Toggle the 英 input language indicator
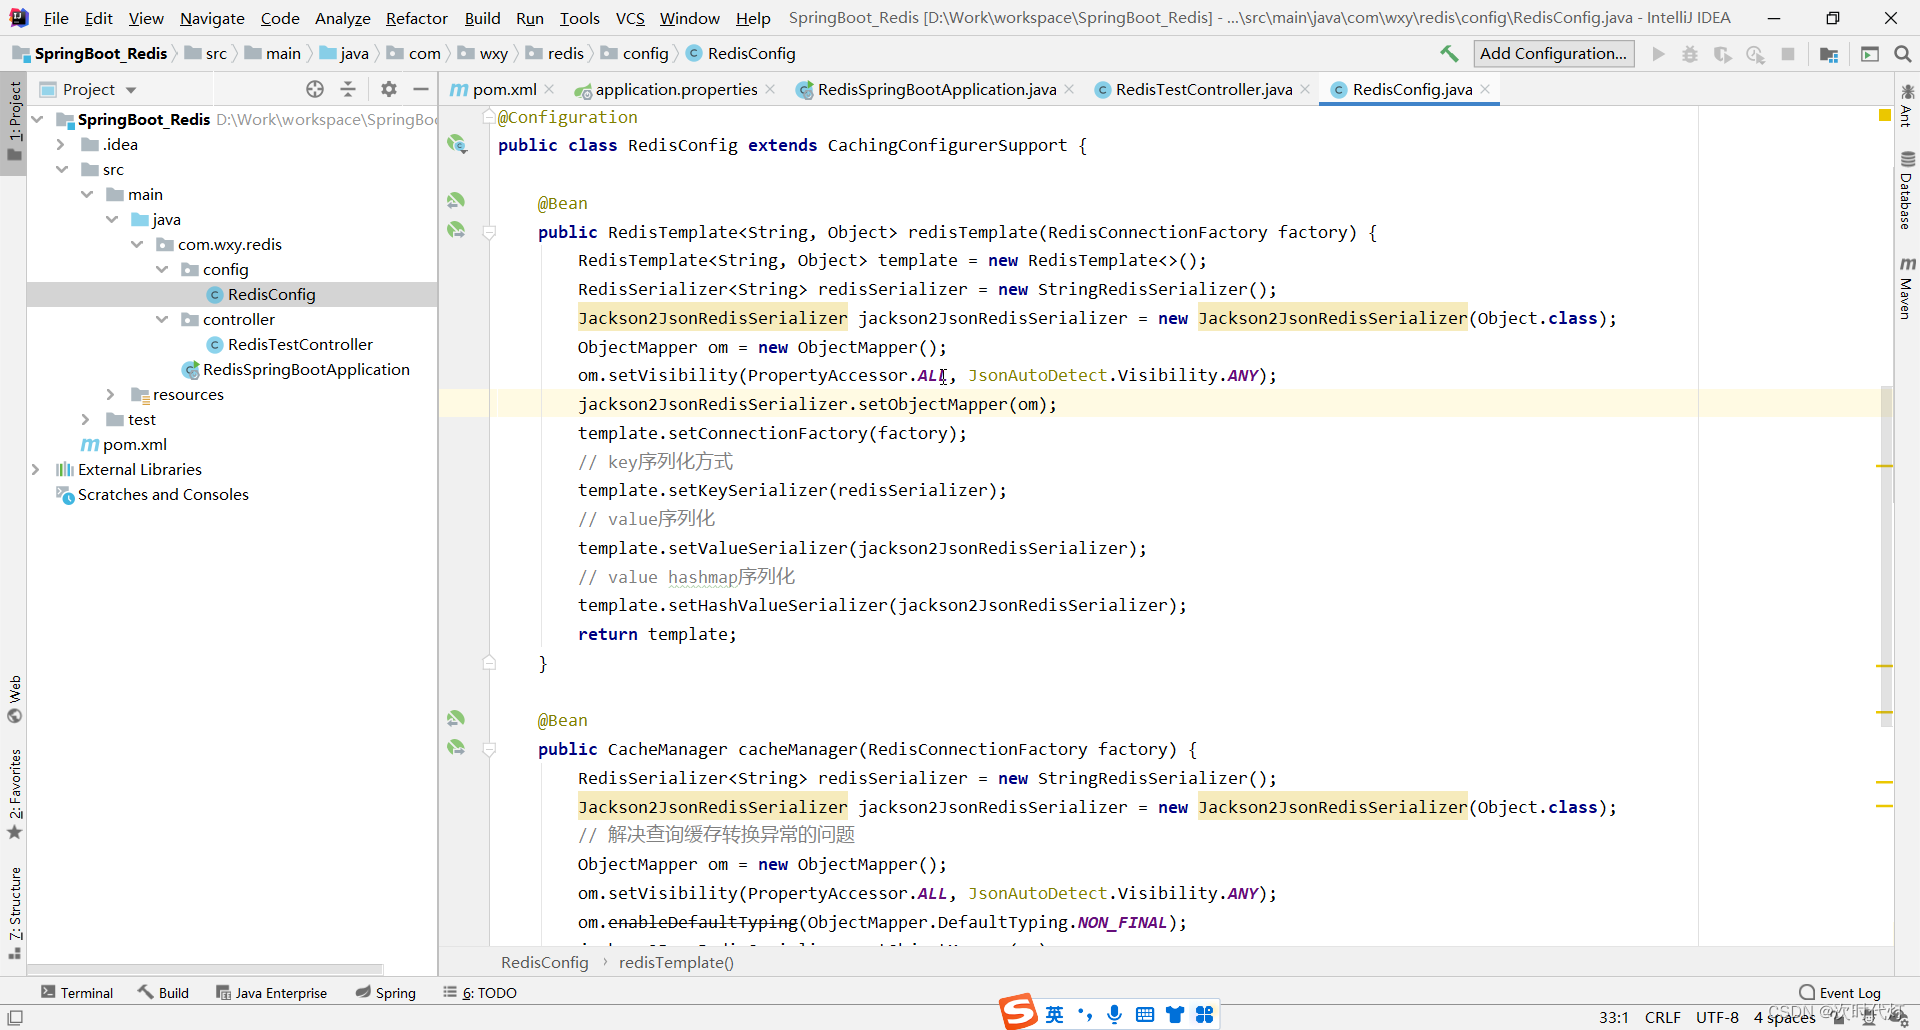1920x1030 pixels. coord(1054,1014)
